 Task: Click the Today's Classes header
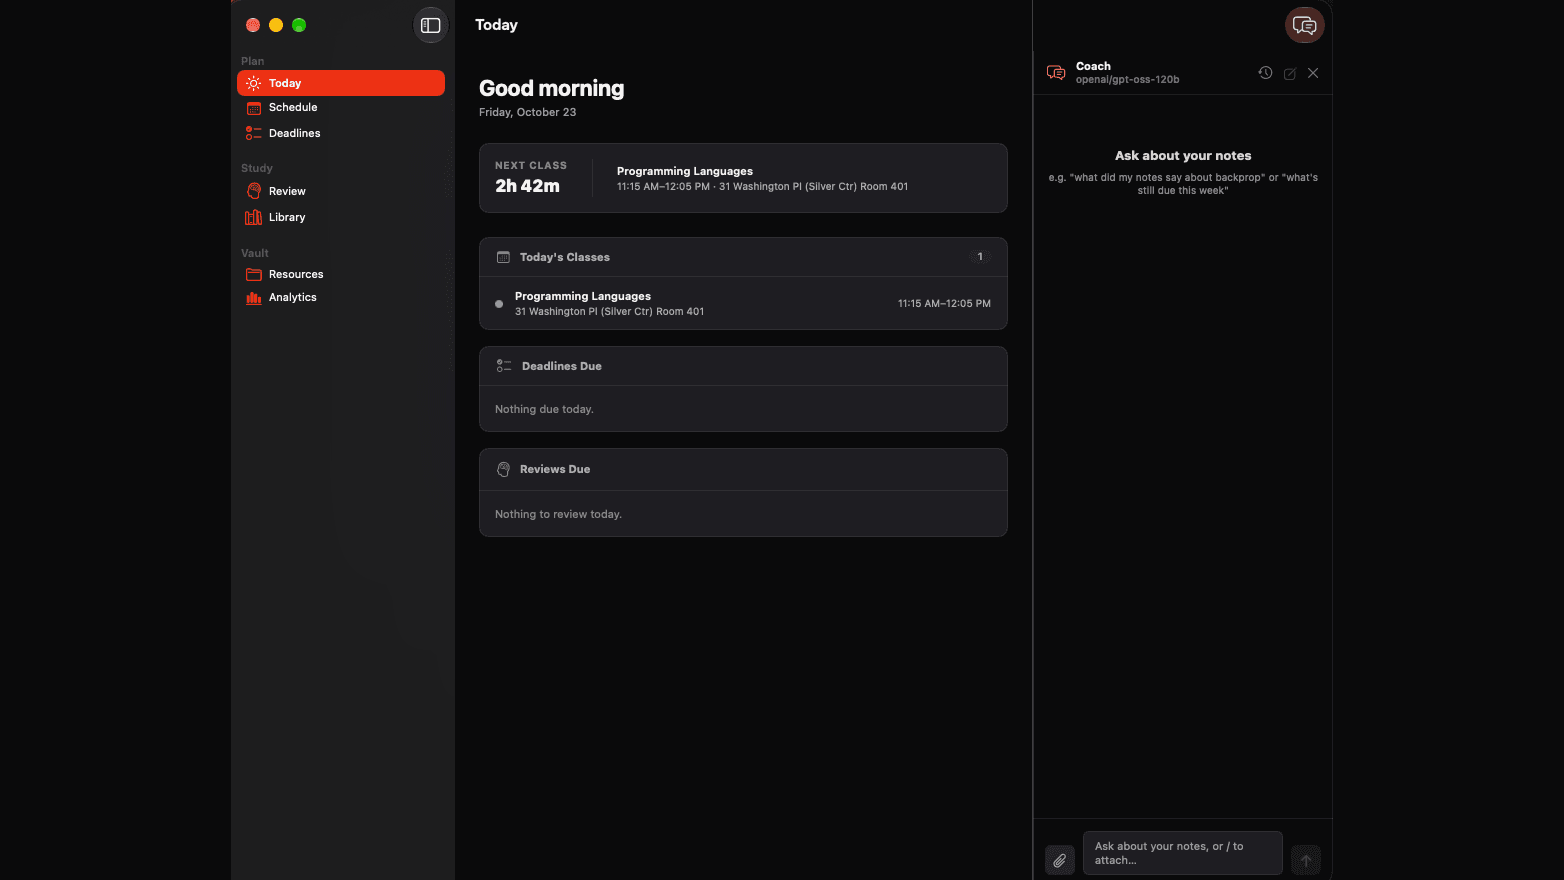tap(743, 257)
